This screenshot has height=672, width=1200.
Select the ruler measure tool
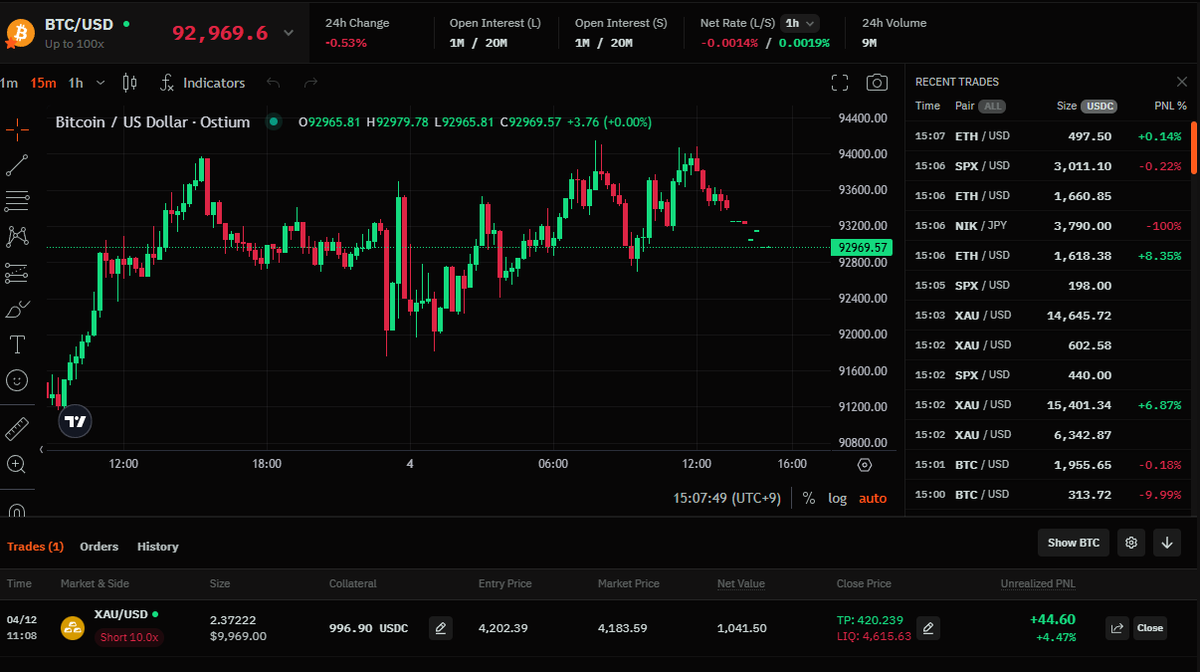(x=17, y=429)
